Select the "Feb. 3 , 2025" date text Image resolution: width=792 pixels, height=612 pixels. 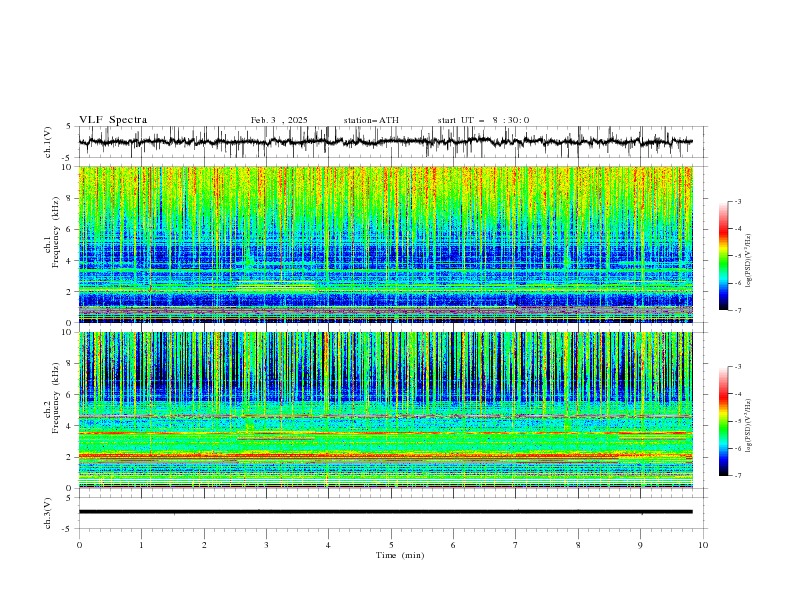coord(279,120)
